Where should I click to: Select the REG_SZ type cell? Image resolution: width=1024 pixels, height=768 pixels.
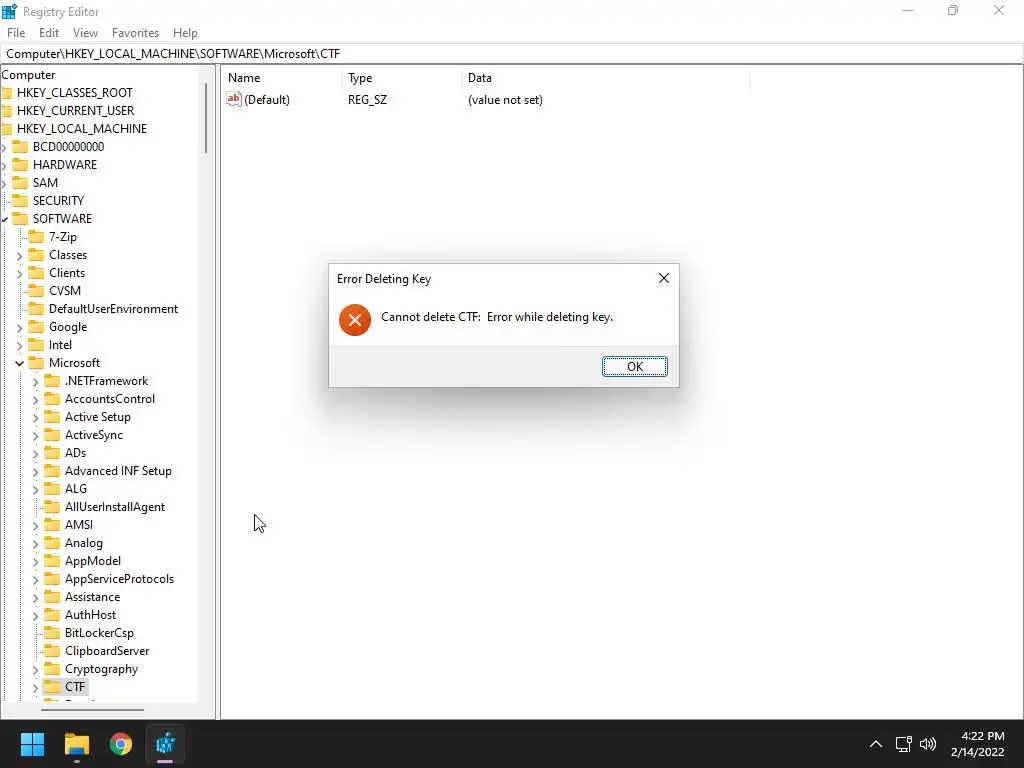tap(368, 100)
